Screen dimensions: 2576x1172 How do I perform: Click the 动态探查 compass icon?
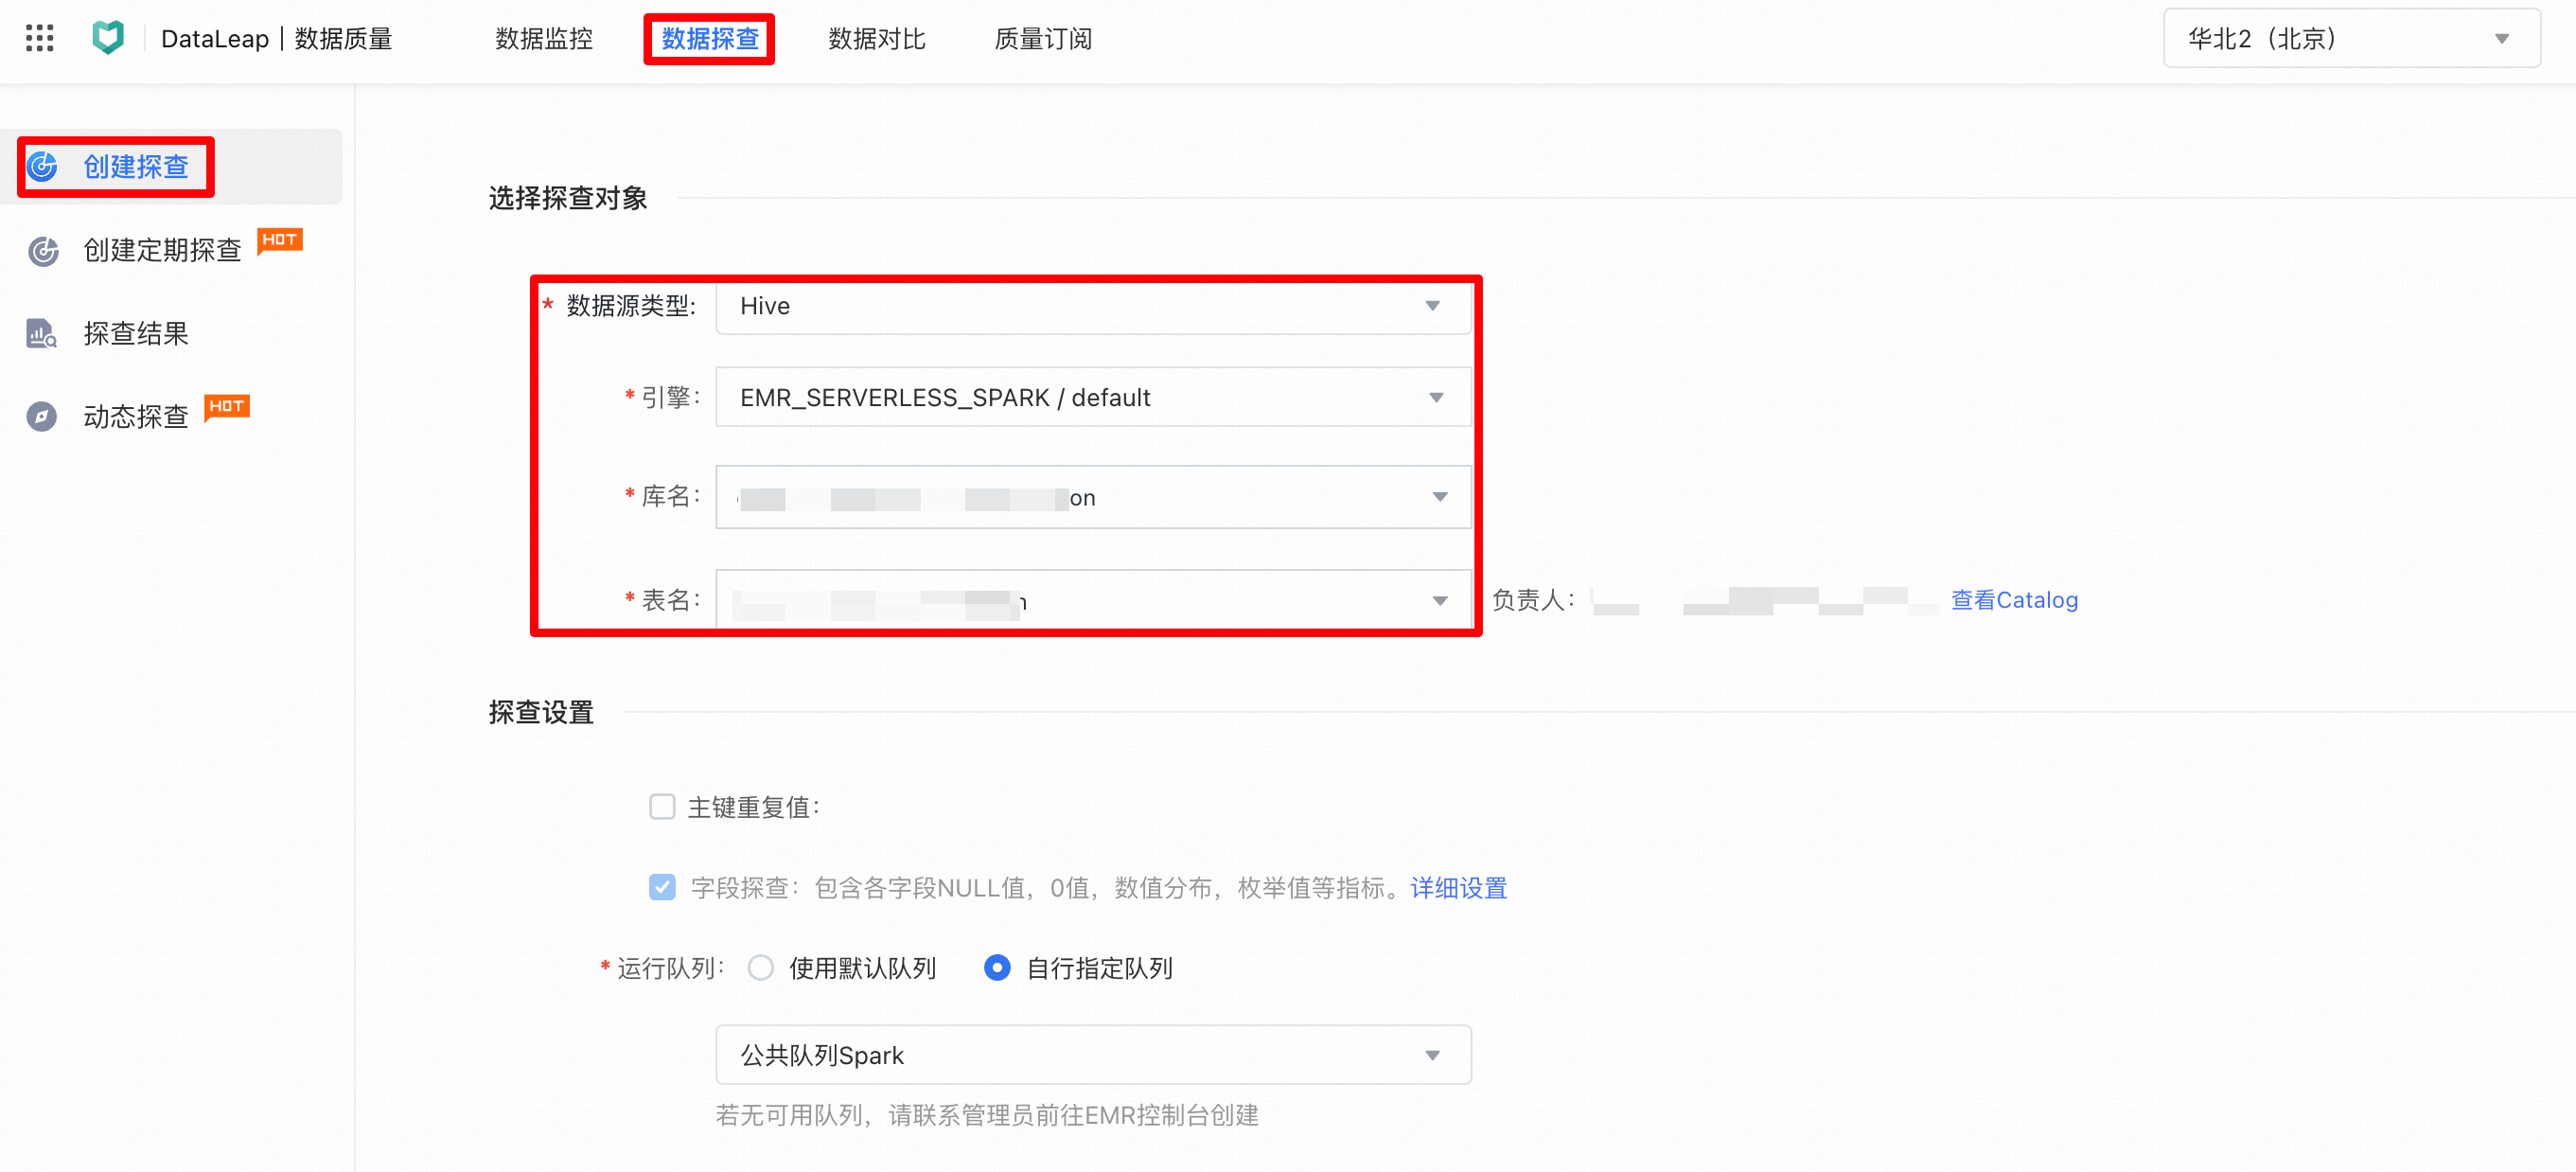point(42,416)
